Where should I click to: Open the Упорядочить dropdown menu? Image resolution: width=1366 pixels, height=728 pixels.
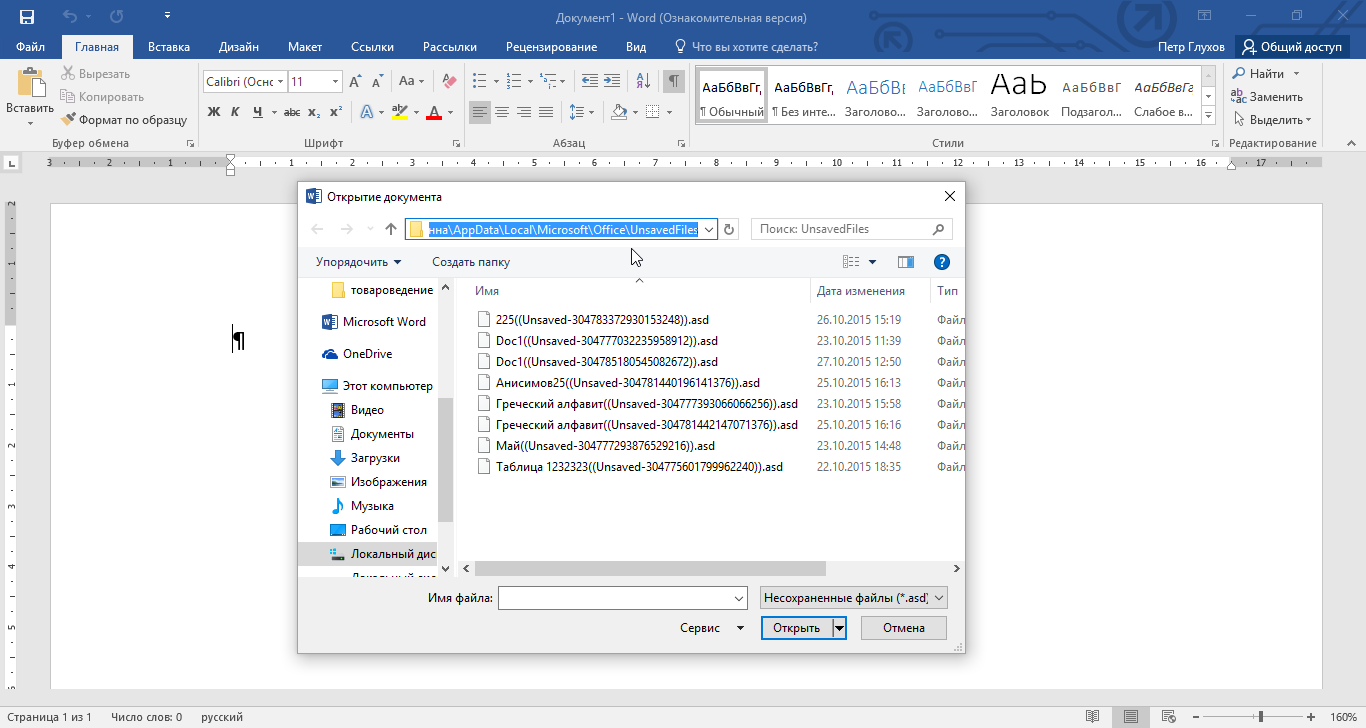[358, 262]
